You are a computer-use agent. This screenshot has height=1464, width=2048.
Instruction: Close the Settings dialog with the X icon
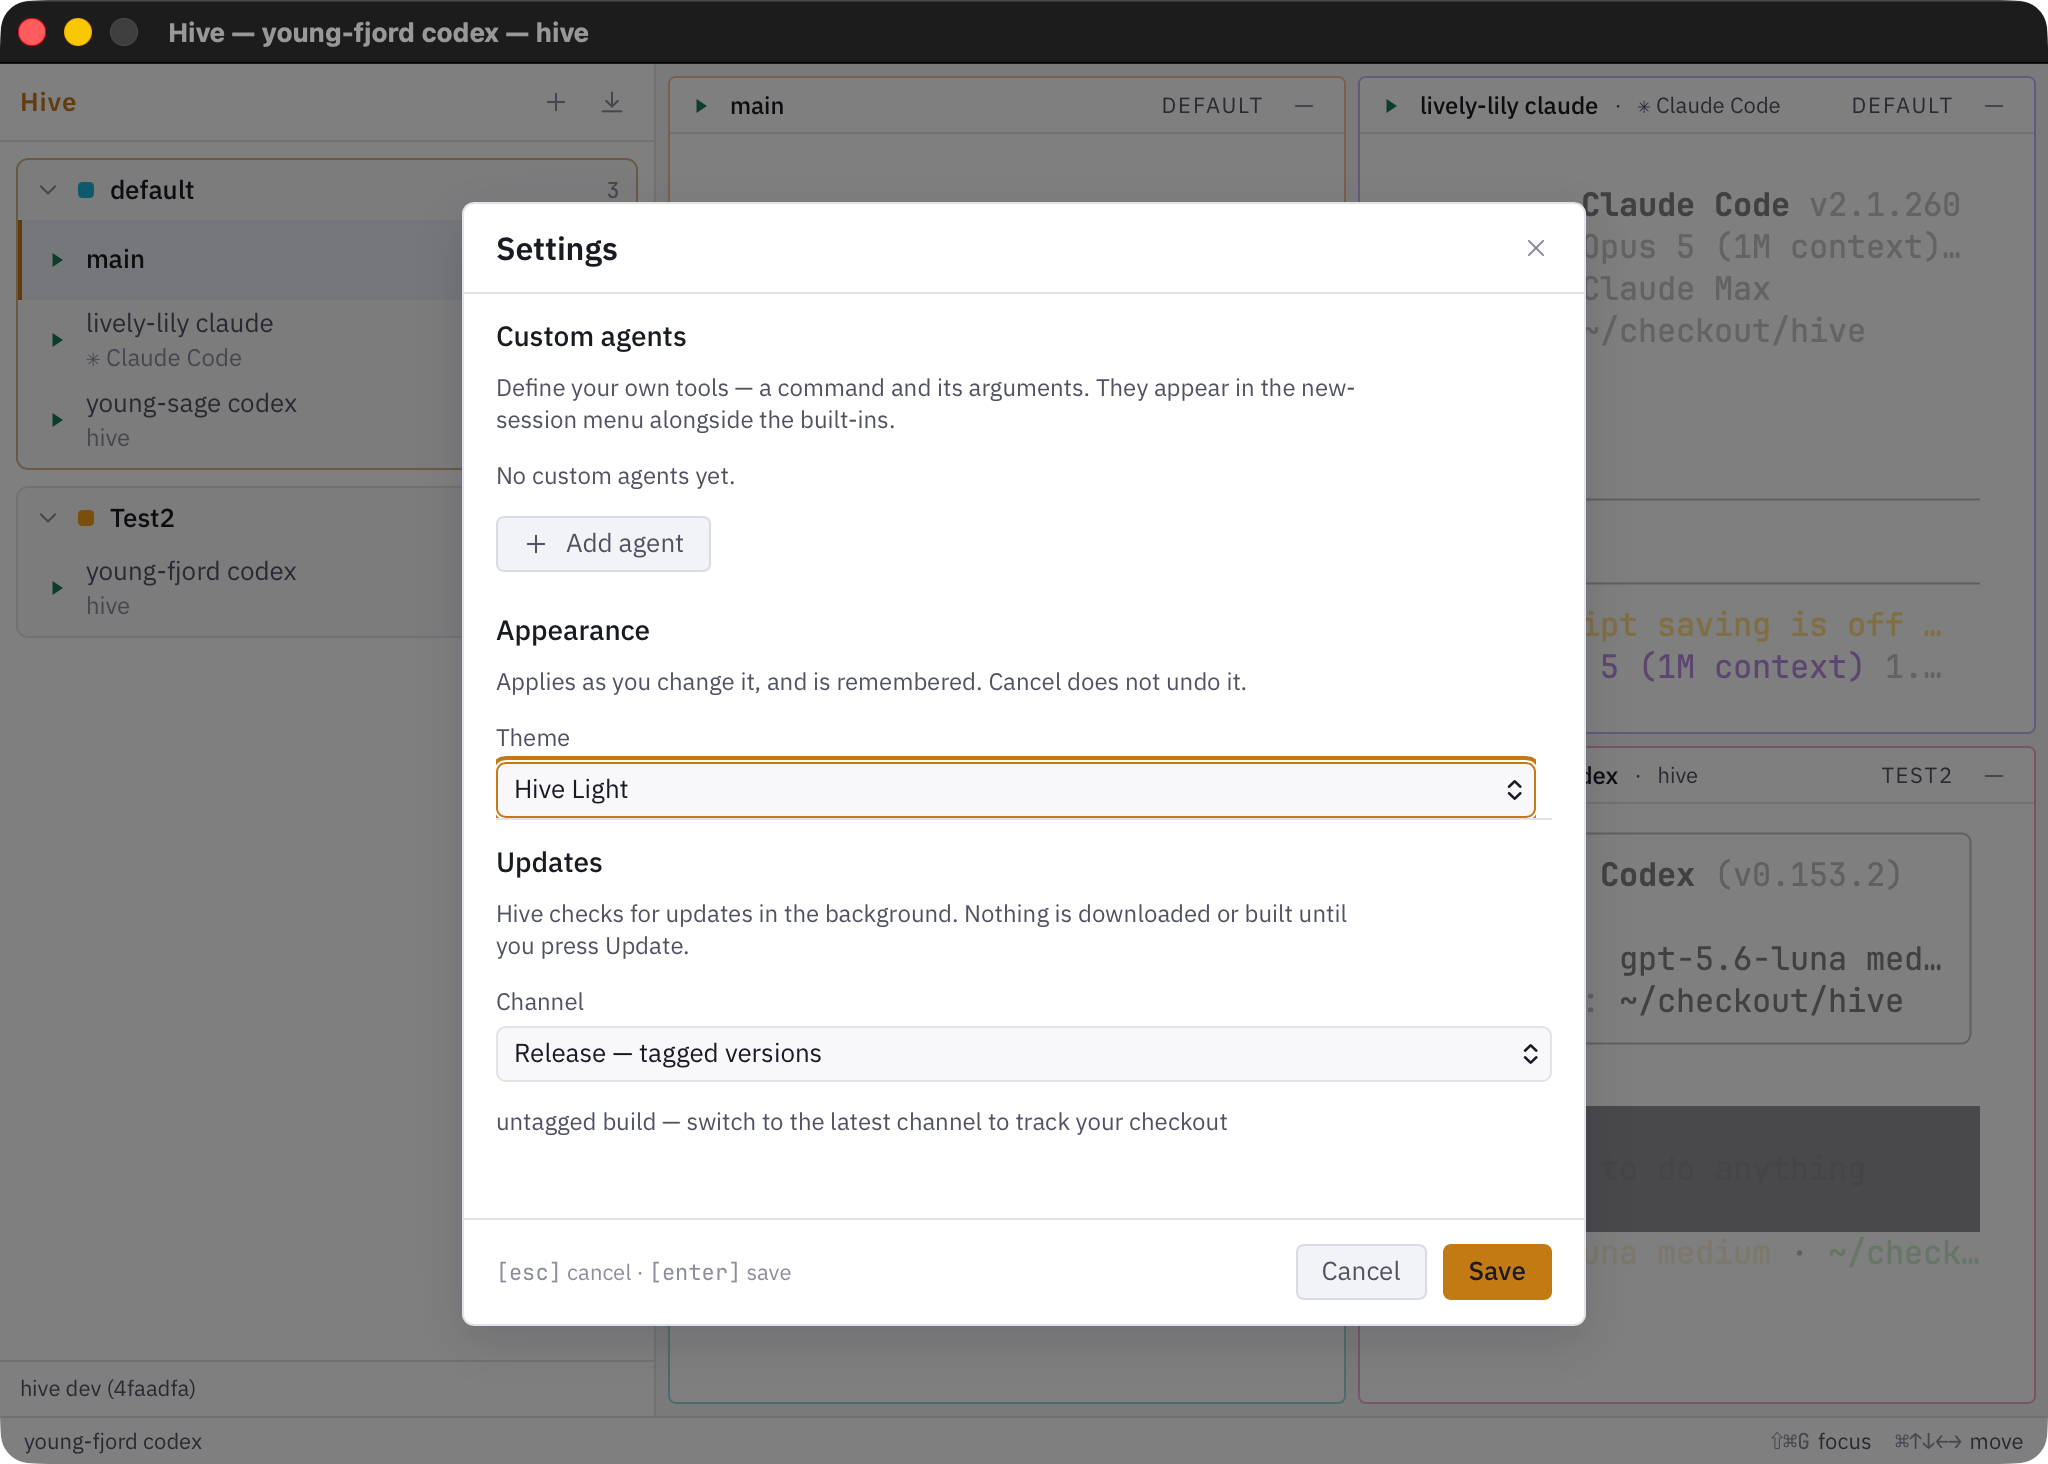point(1535,248)
